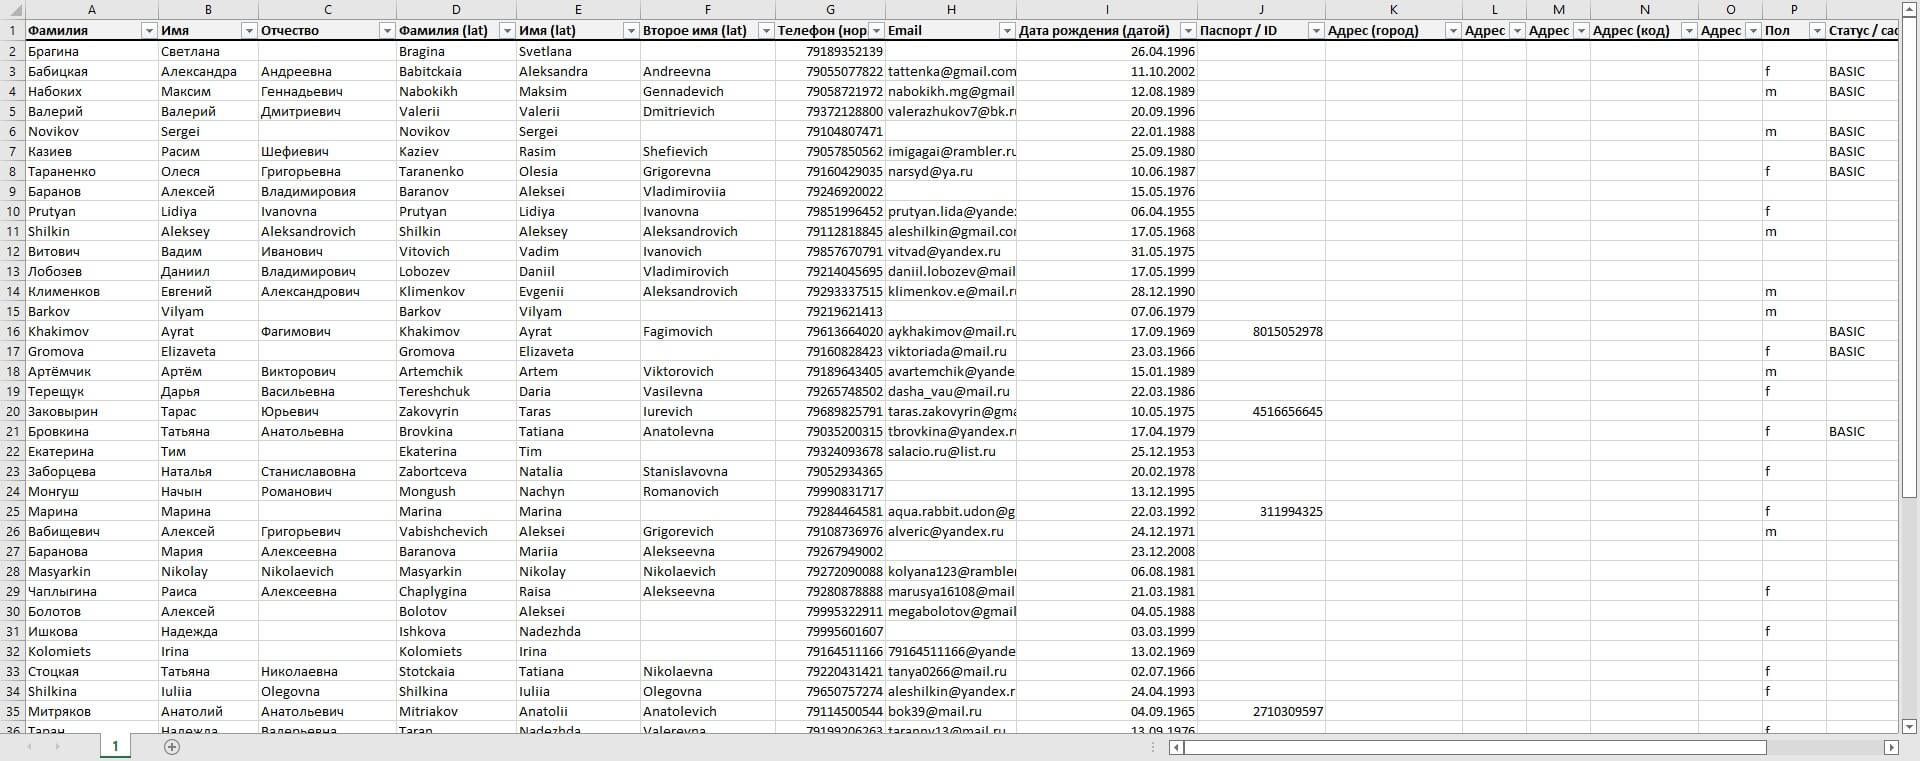Image resolution: width=1920 pixels, height=761 pixels.
Task: Select row 25 by its row number
Action: tap(13, 511)
